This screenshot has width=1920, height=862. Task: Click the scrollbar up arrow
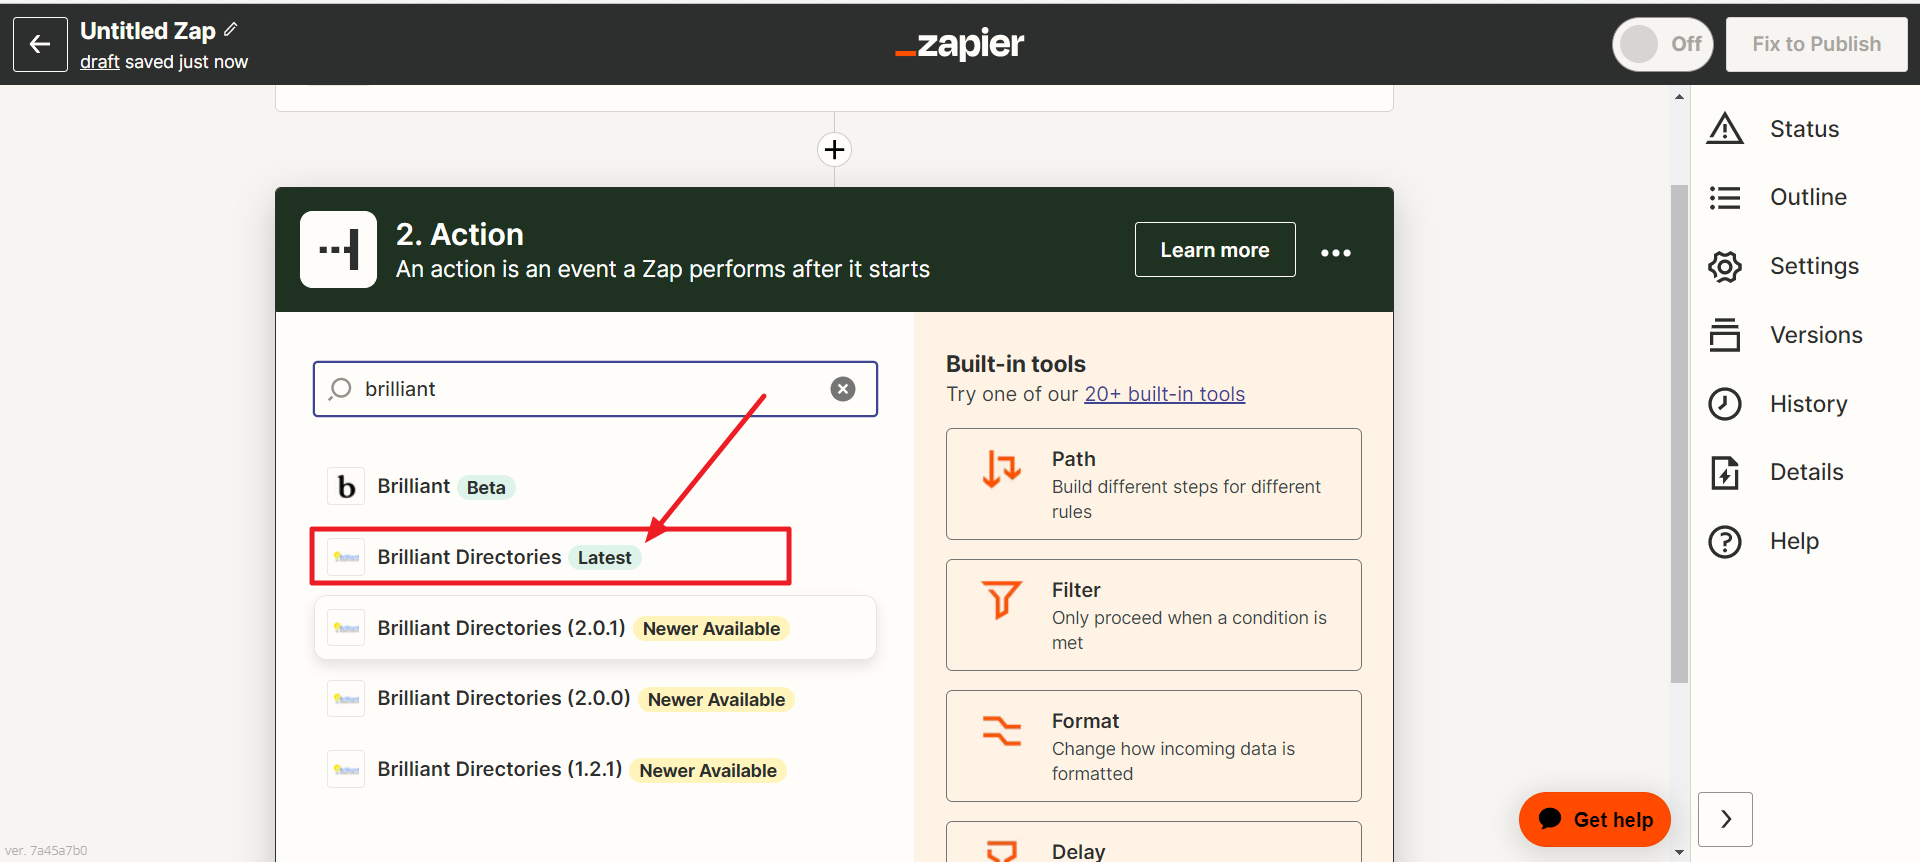click(x=1679, y=97)
